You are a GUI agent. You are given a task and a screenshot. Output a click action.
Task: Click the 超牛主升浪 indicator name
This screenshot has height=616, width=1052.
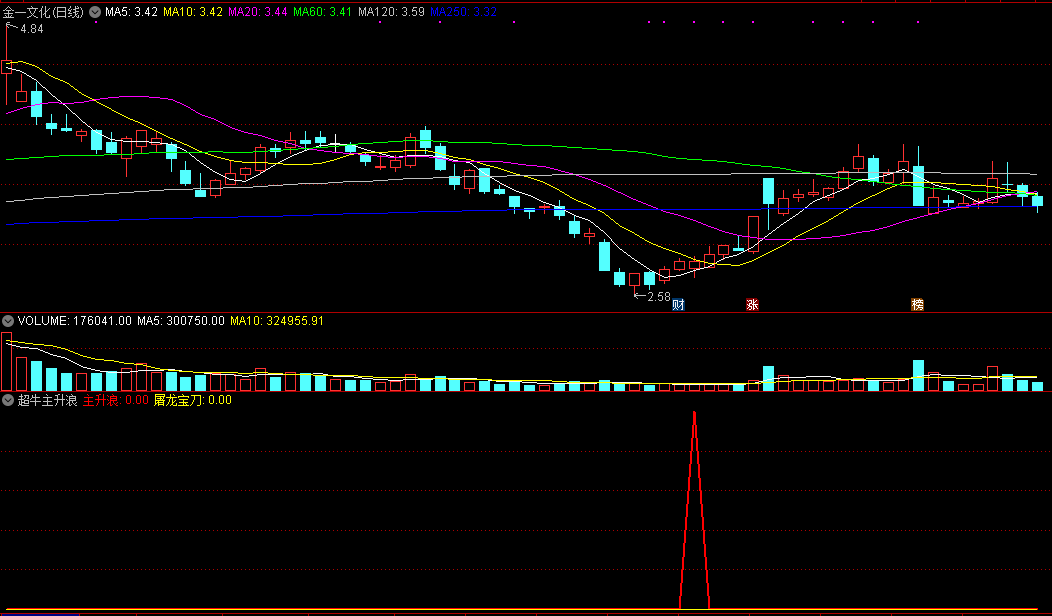coord(47,401)
